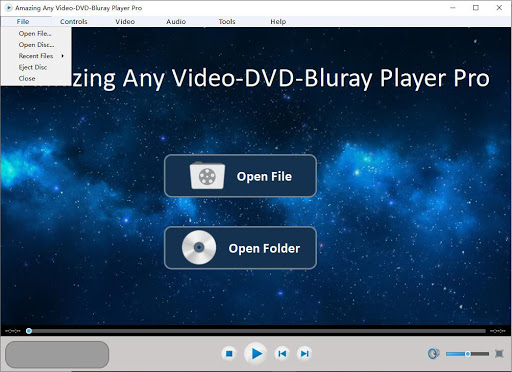Click the film reel folder icon
Screen dimensions: 512x372
pyautogui.click(x=207, y=176)
